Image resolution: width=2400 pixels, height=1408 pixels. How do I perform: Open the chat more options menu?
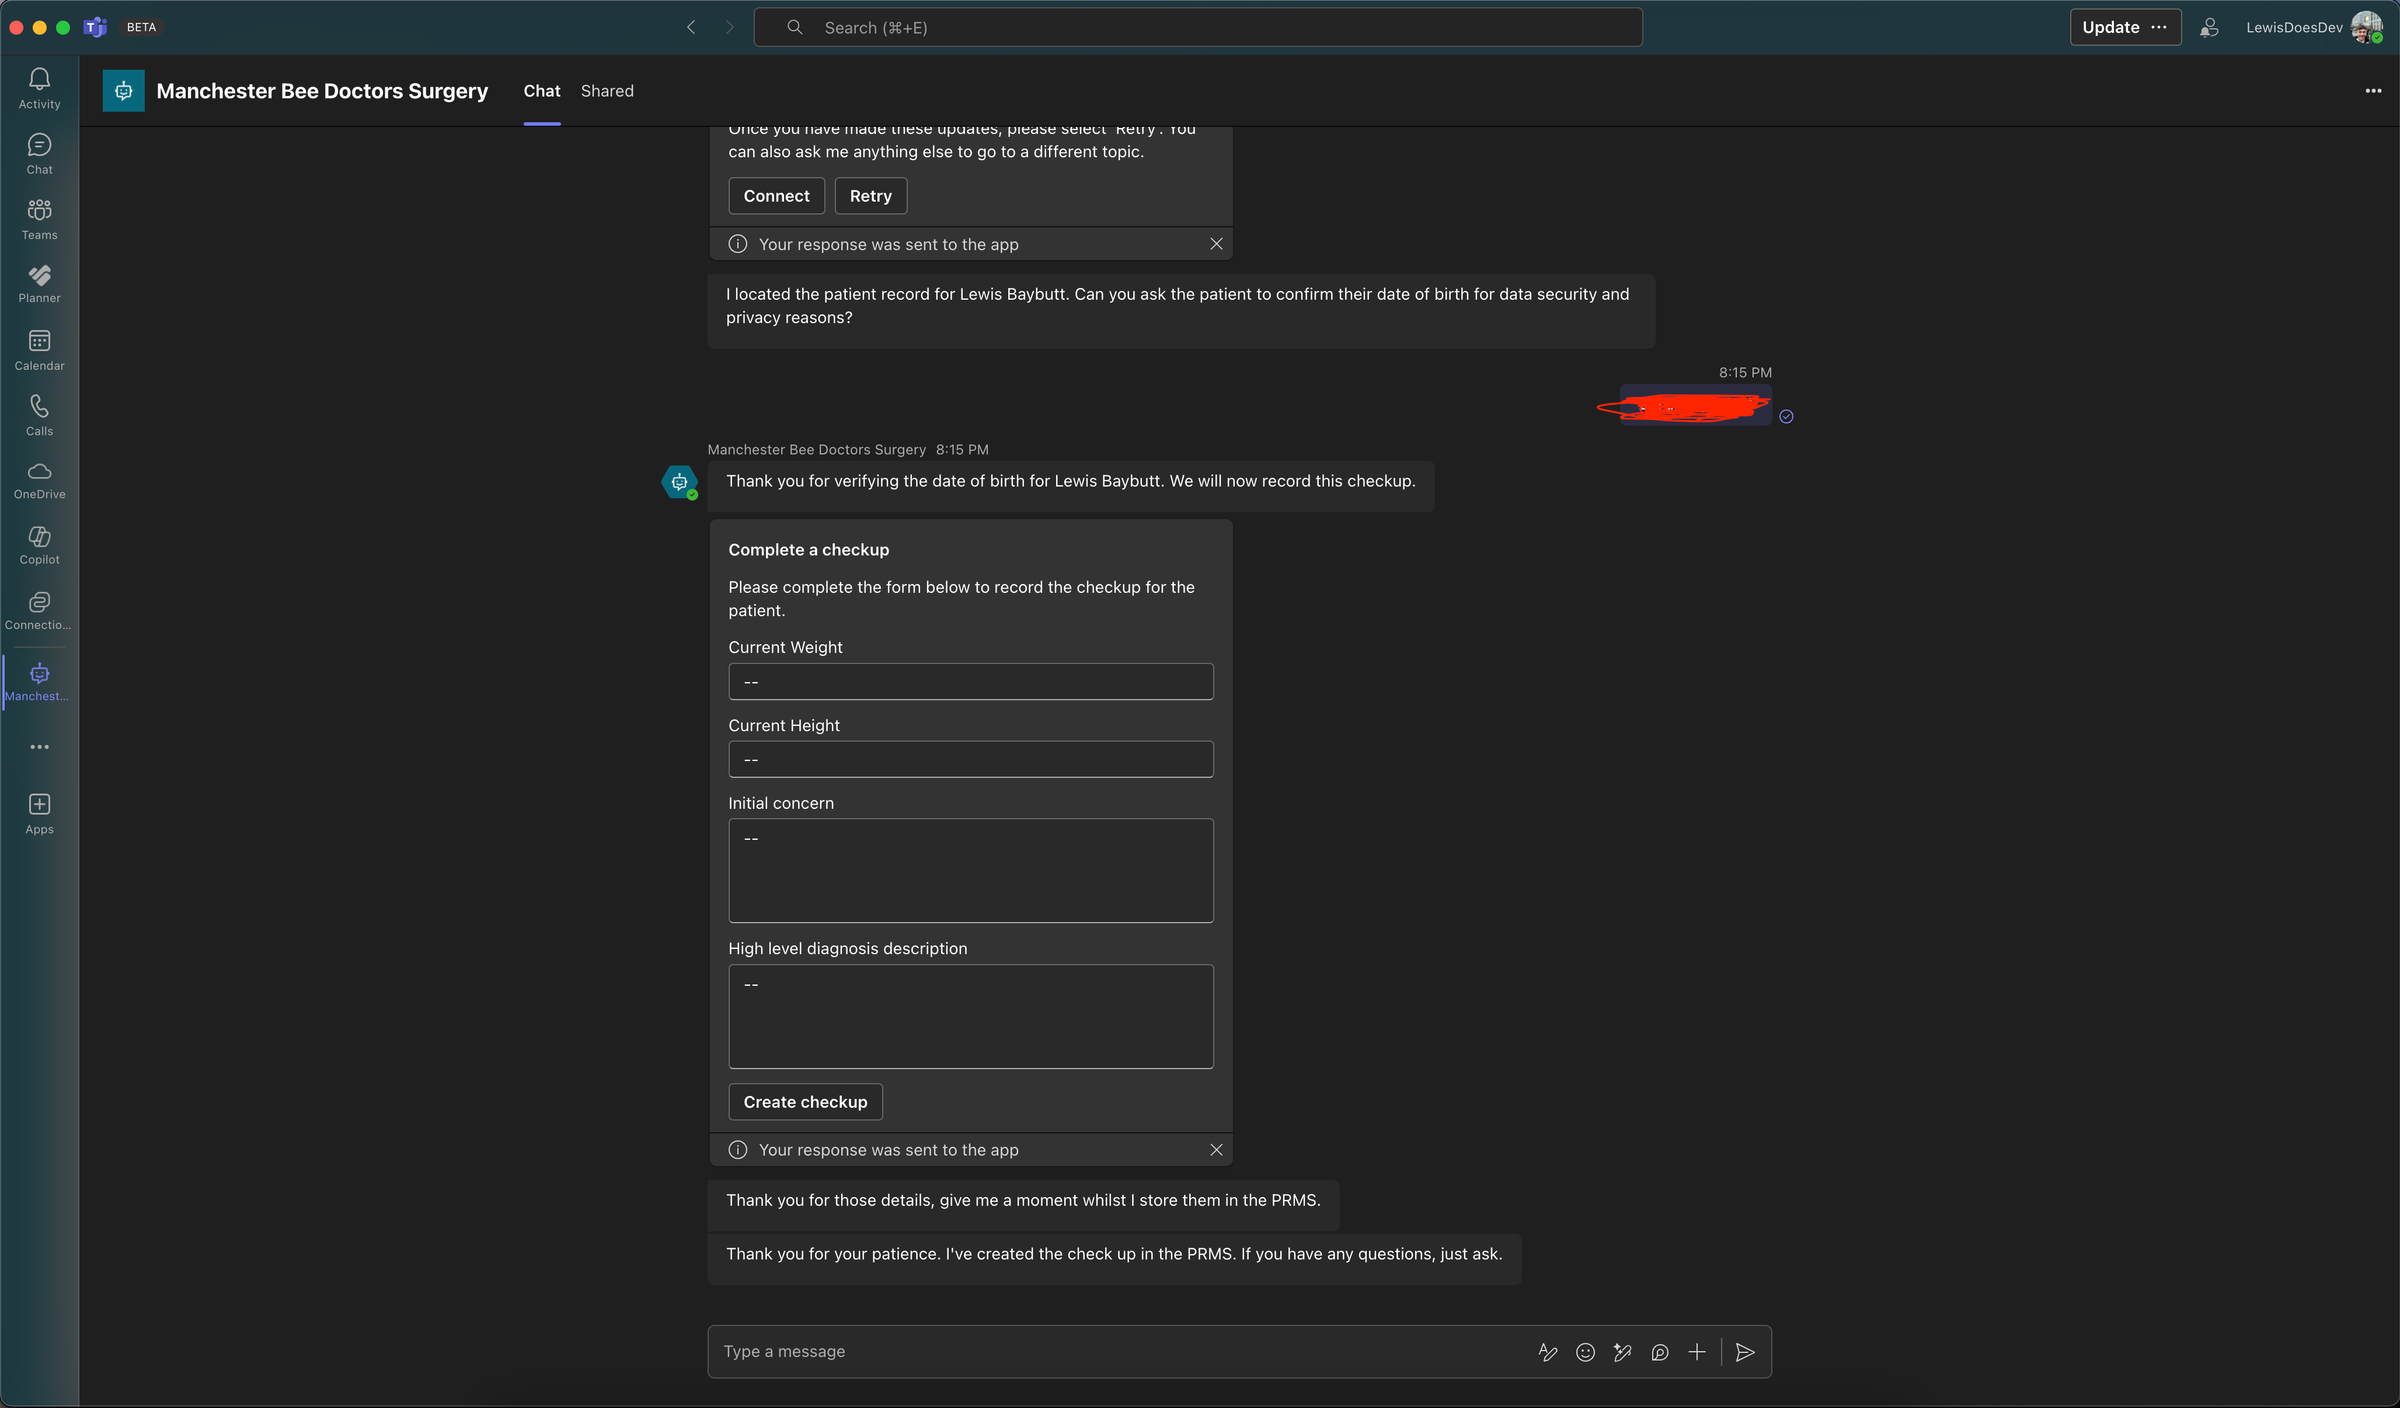tap(2375, 90)
